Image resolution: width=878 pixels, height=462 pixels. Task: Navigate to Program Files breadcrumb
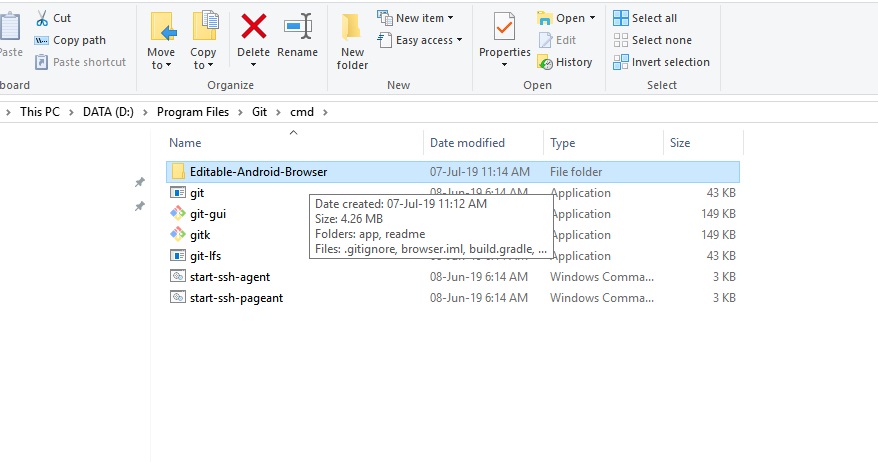tap(193, 112)
